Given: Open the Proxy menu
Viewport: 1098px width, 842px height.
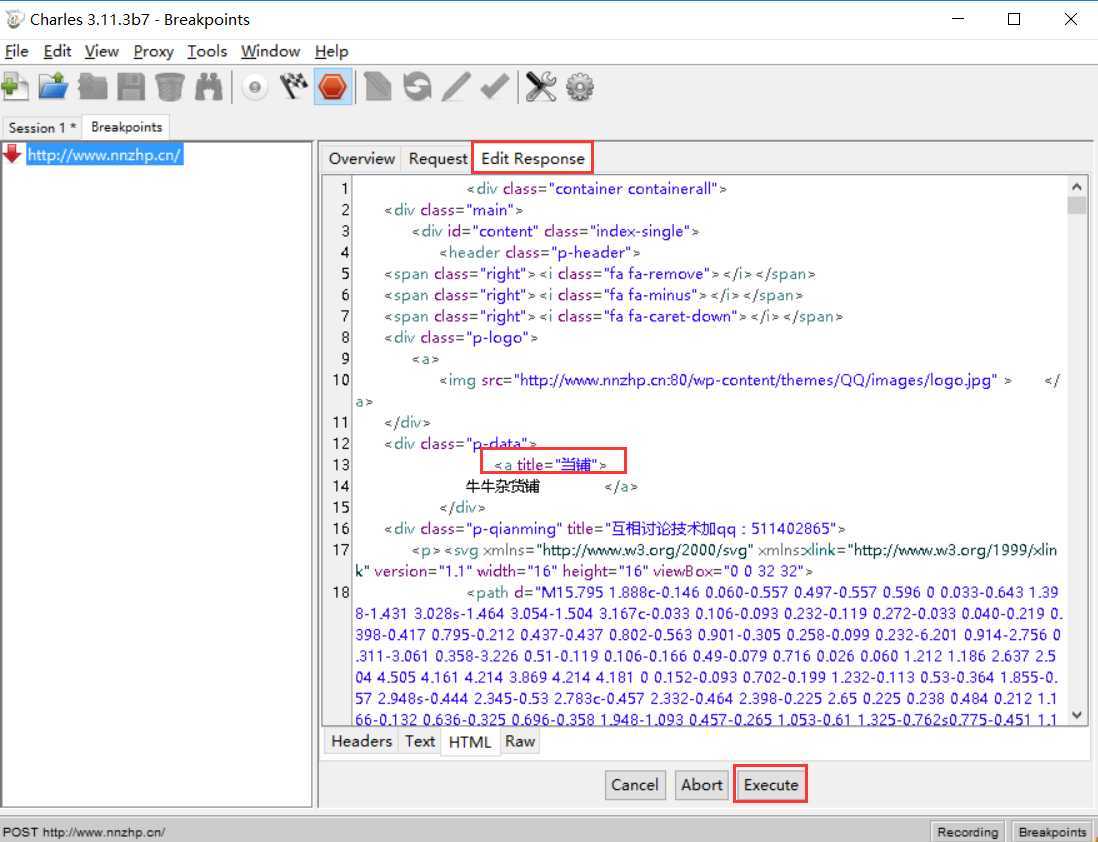Looking at the screenshot, I should [153, 51].
